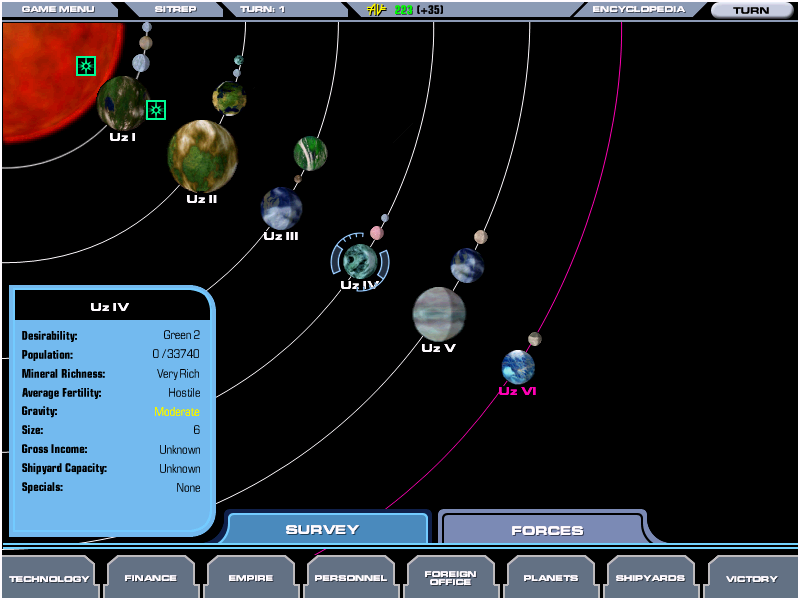The height and width of the screenshot is (600, 800).
Task: Select planet Uz I
Action: (122, 103)
